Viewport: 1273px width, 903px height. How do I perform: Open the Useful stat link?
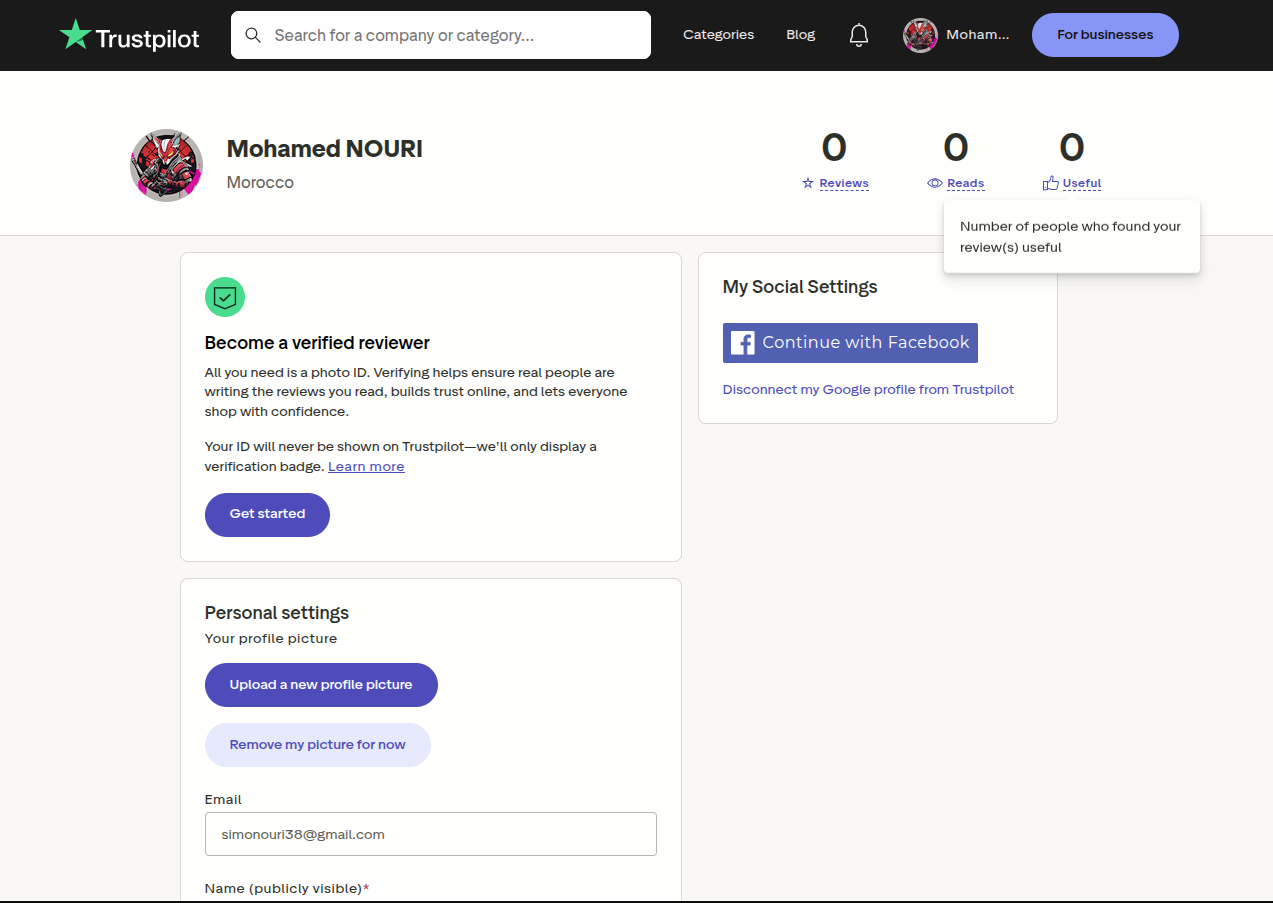[1082, 183]
